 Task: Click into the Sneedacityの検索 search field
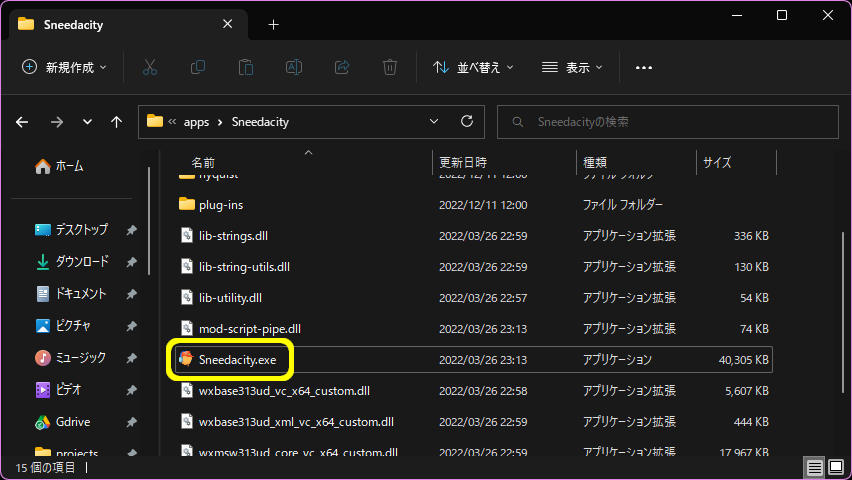tap(668, 122)
